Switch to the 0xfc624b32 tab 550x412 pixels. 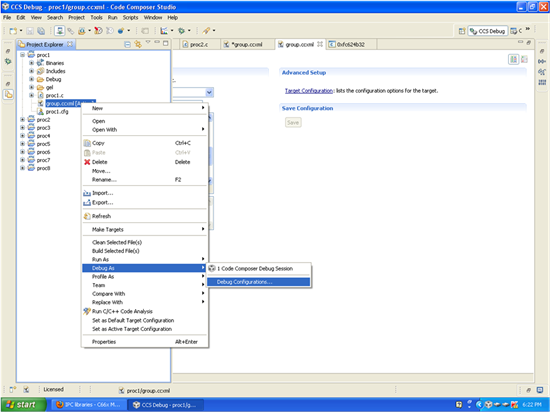tap(350, 45)
